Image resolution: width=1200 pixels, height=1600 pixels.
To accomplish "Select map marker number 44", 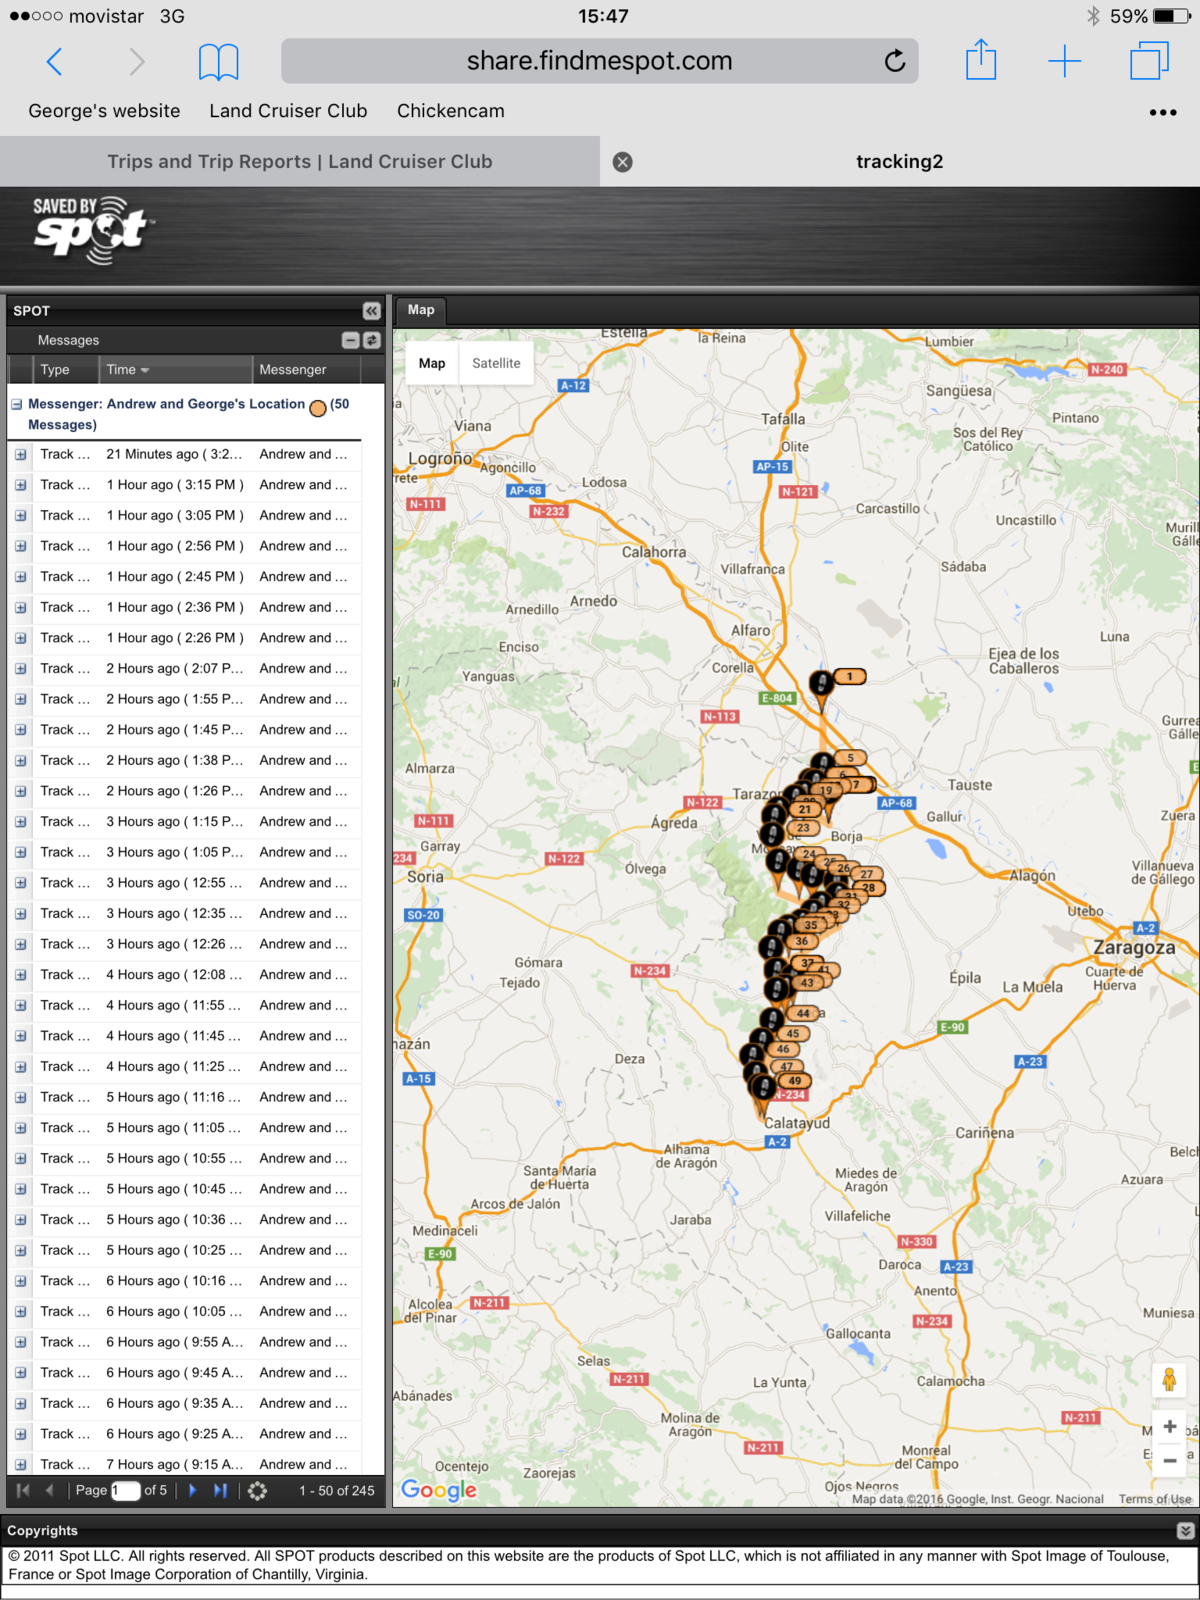I will coord(804,1013).
